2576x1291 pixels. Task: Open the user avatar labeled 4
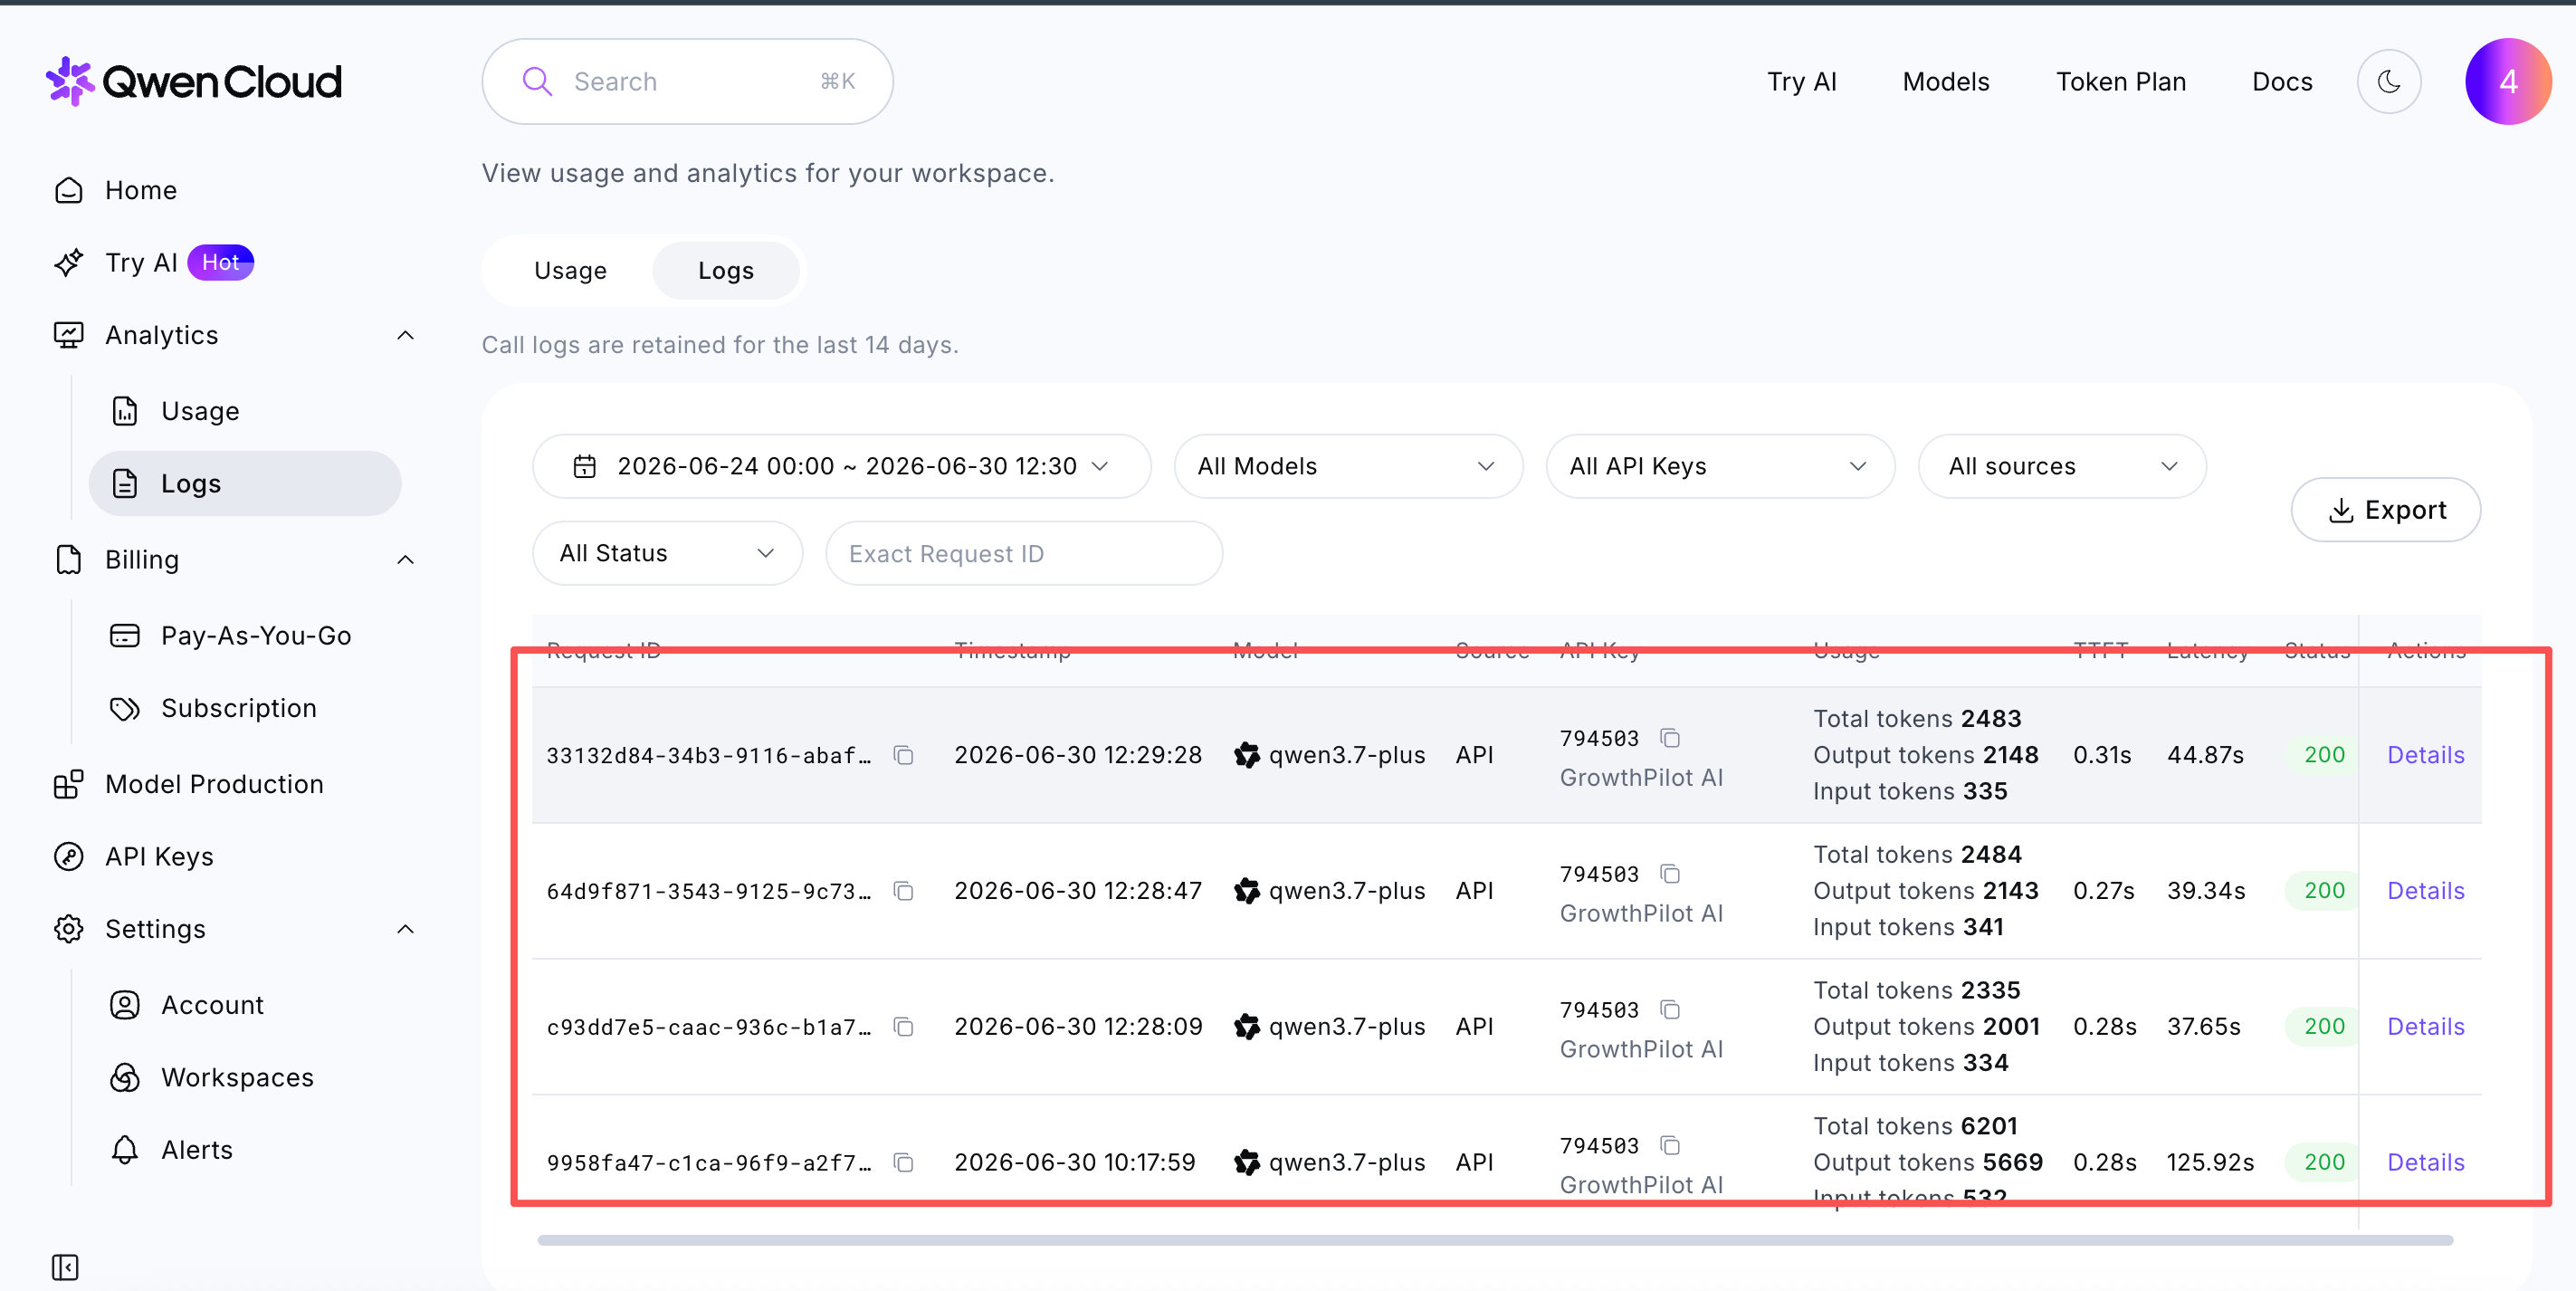point(2508,81)
